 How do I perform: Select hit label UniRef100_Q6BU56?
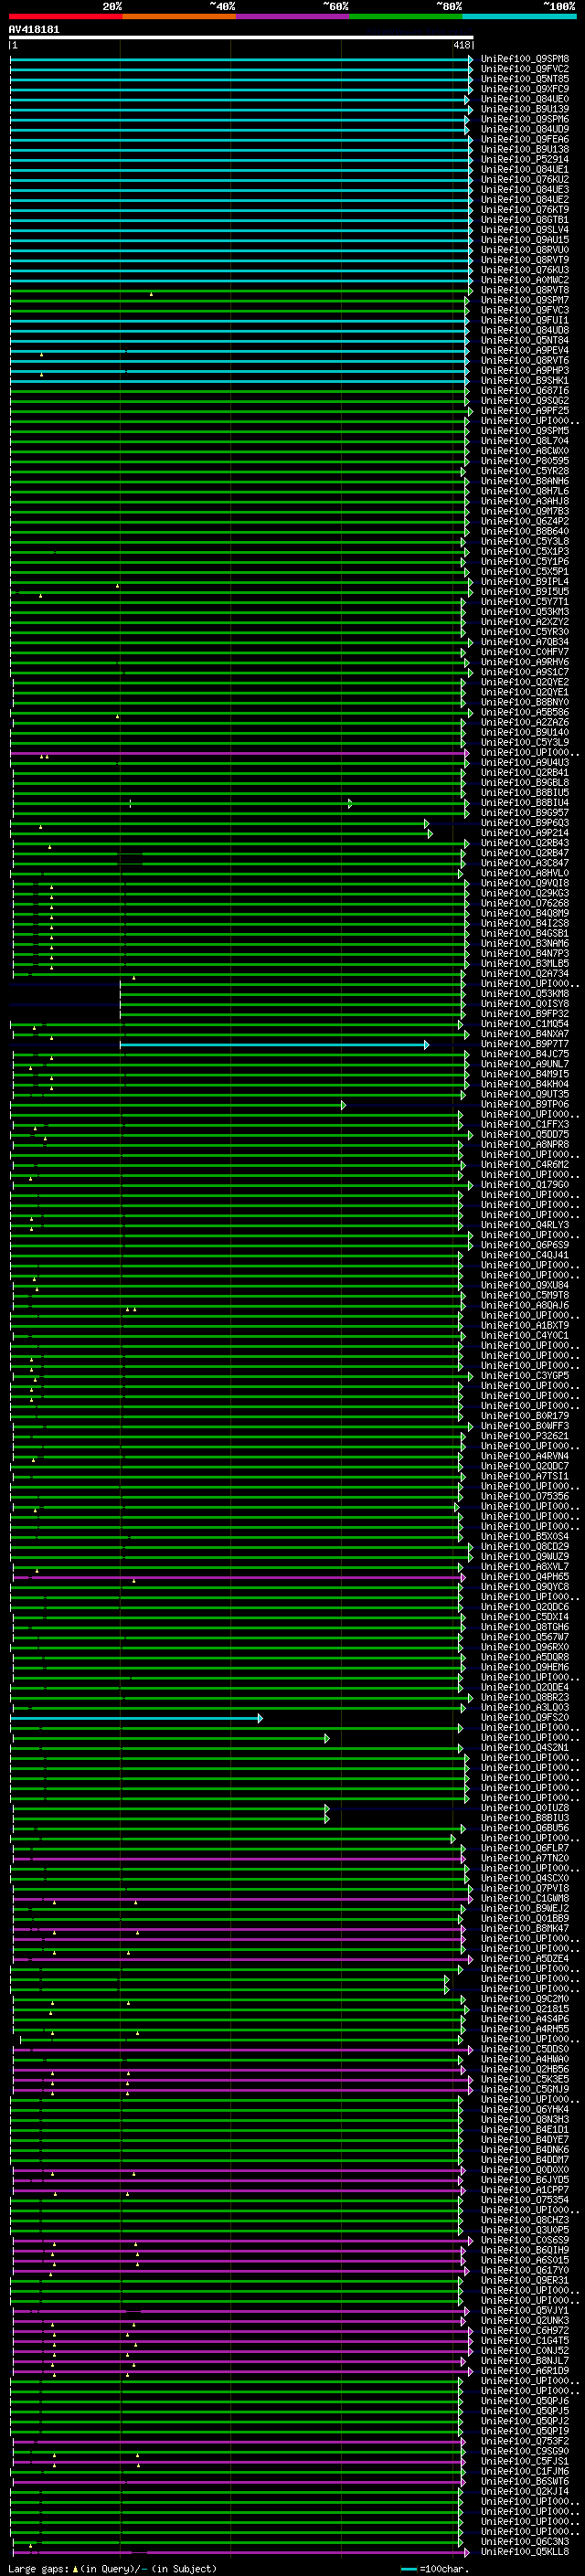coord(525,1828)
